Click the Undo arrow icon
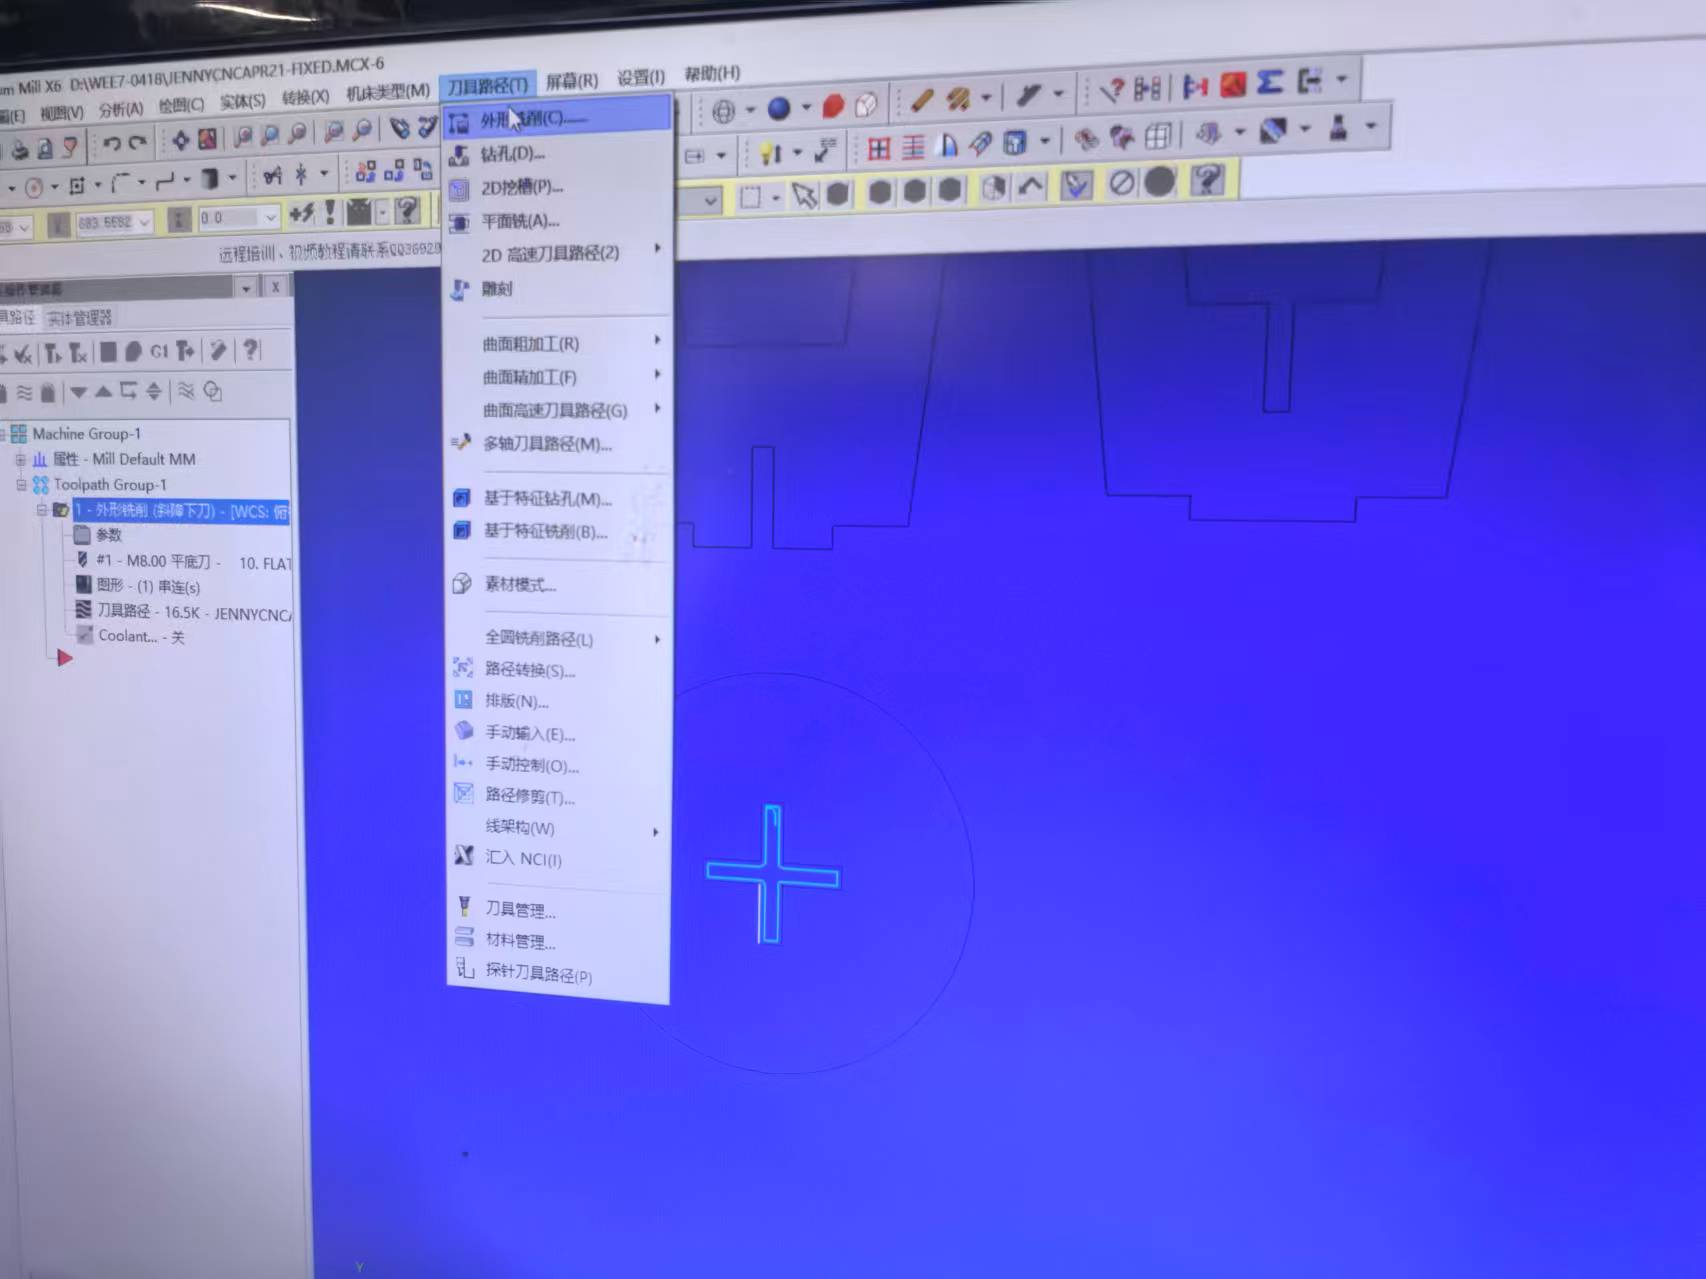The width and height of the screenshot is (1706, 1279). click(111, 144)
